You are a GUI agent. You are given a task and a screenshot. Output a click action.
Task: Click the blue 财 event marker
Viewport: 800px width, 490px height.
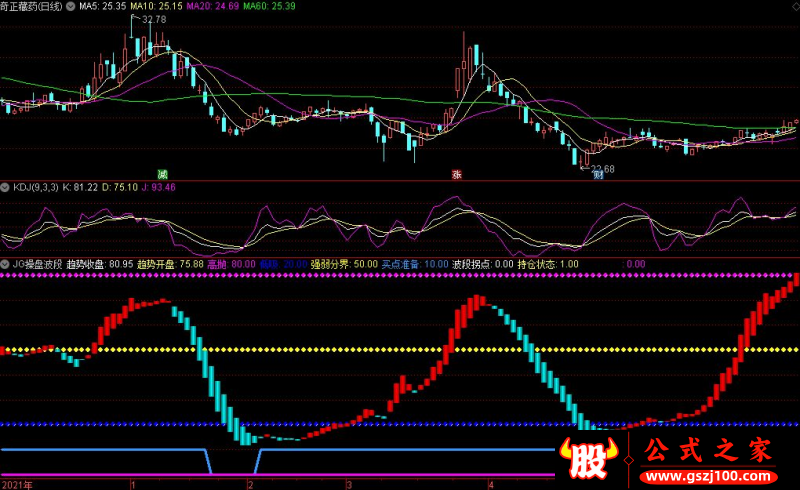click(x=597, y=175)
